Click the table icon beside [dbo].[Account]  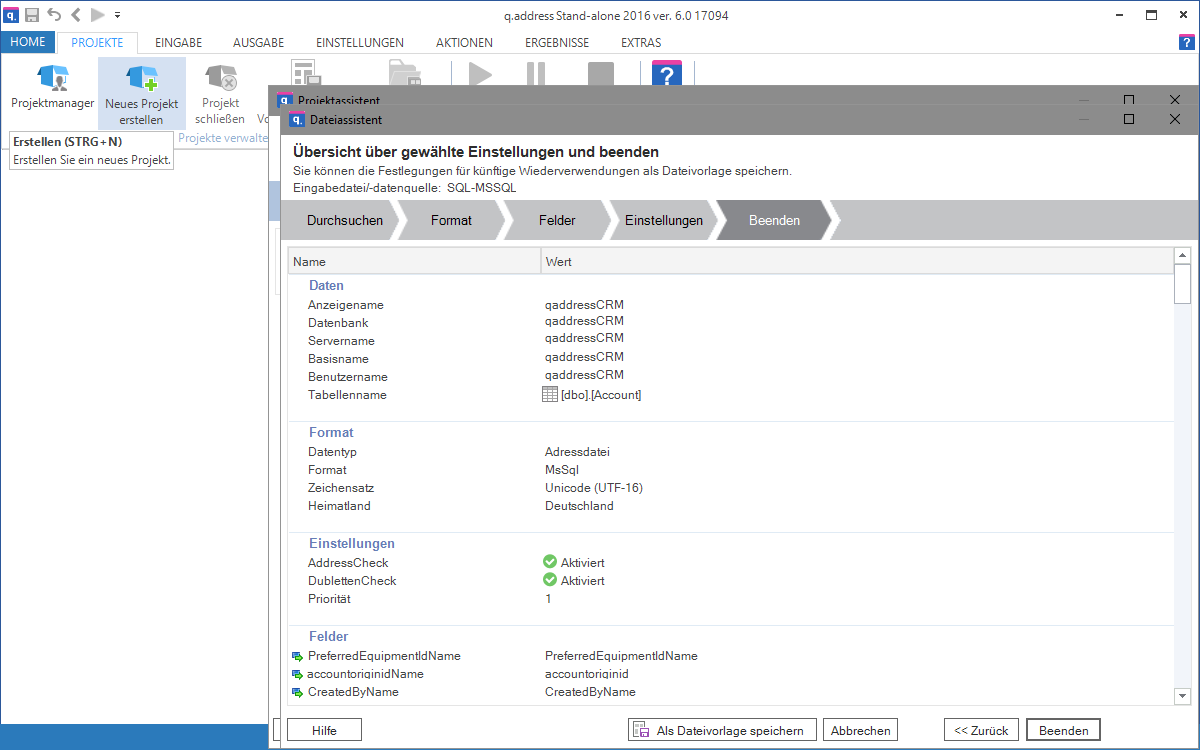549,395
